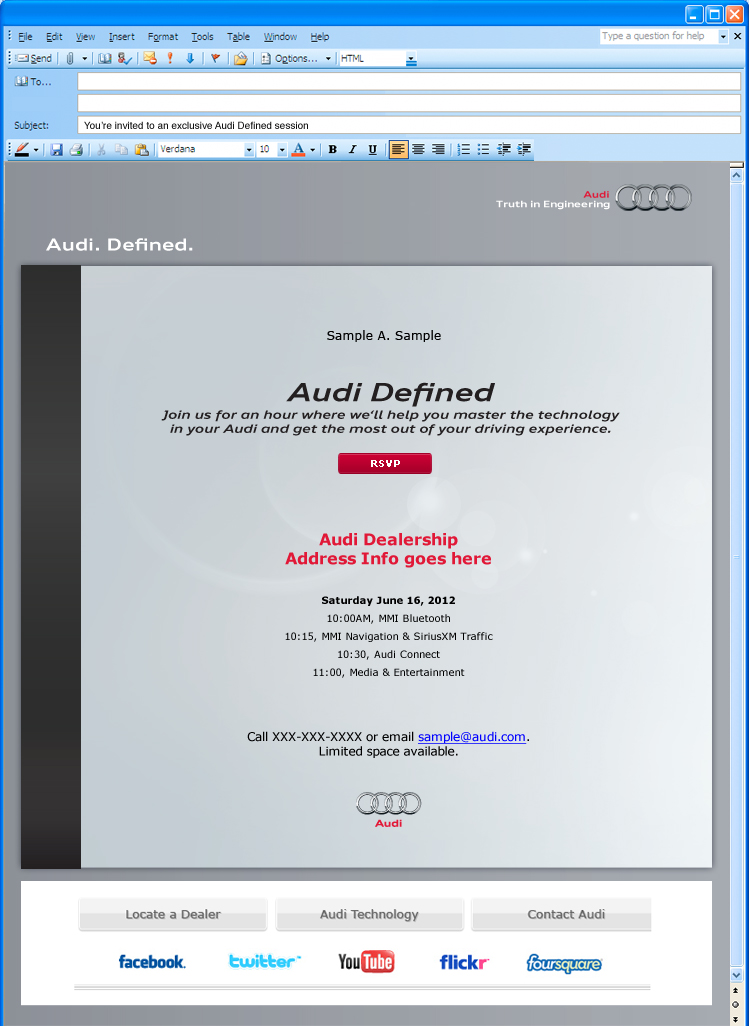Open the sample@audi.com email link
The height and width of the screenshot is (1026, 749).
pos(472,737)
